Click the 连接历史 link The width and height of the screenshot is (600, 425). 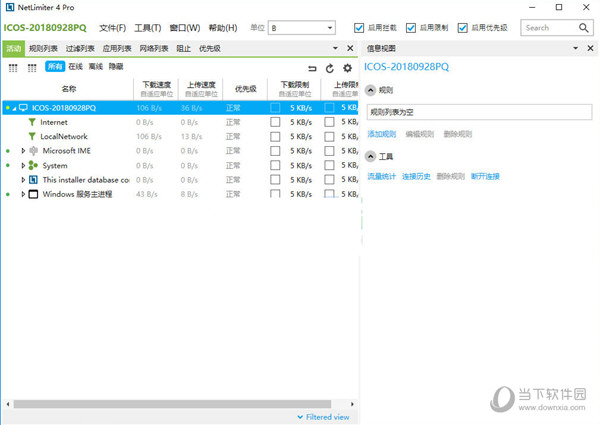(416, 176)
